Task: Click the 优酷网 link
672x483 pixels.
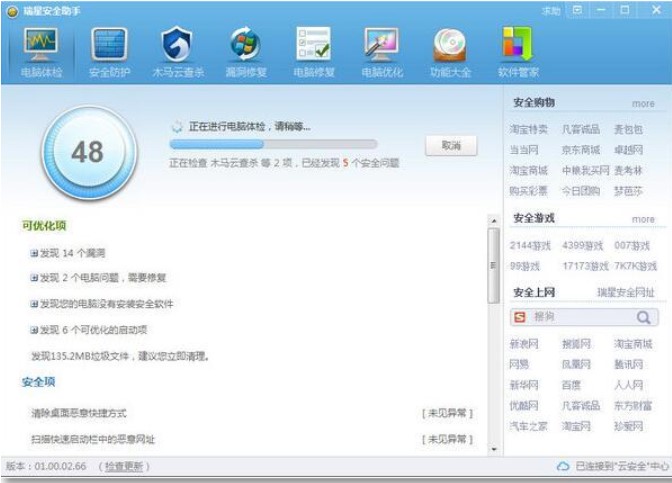Action: [524, 406]
